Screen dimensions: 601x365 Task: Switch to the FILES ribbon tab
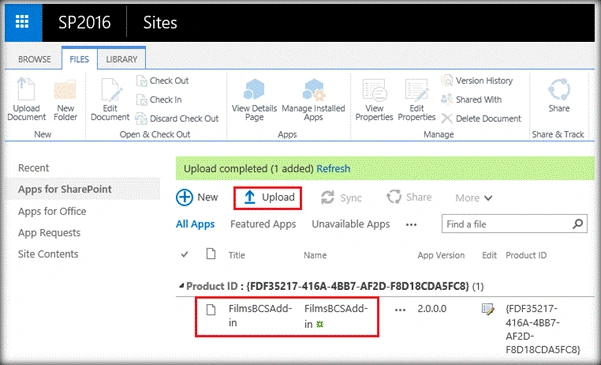(x=79, y=59)
